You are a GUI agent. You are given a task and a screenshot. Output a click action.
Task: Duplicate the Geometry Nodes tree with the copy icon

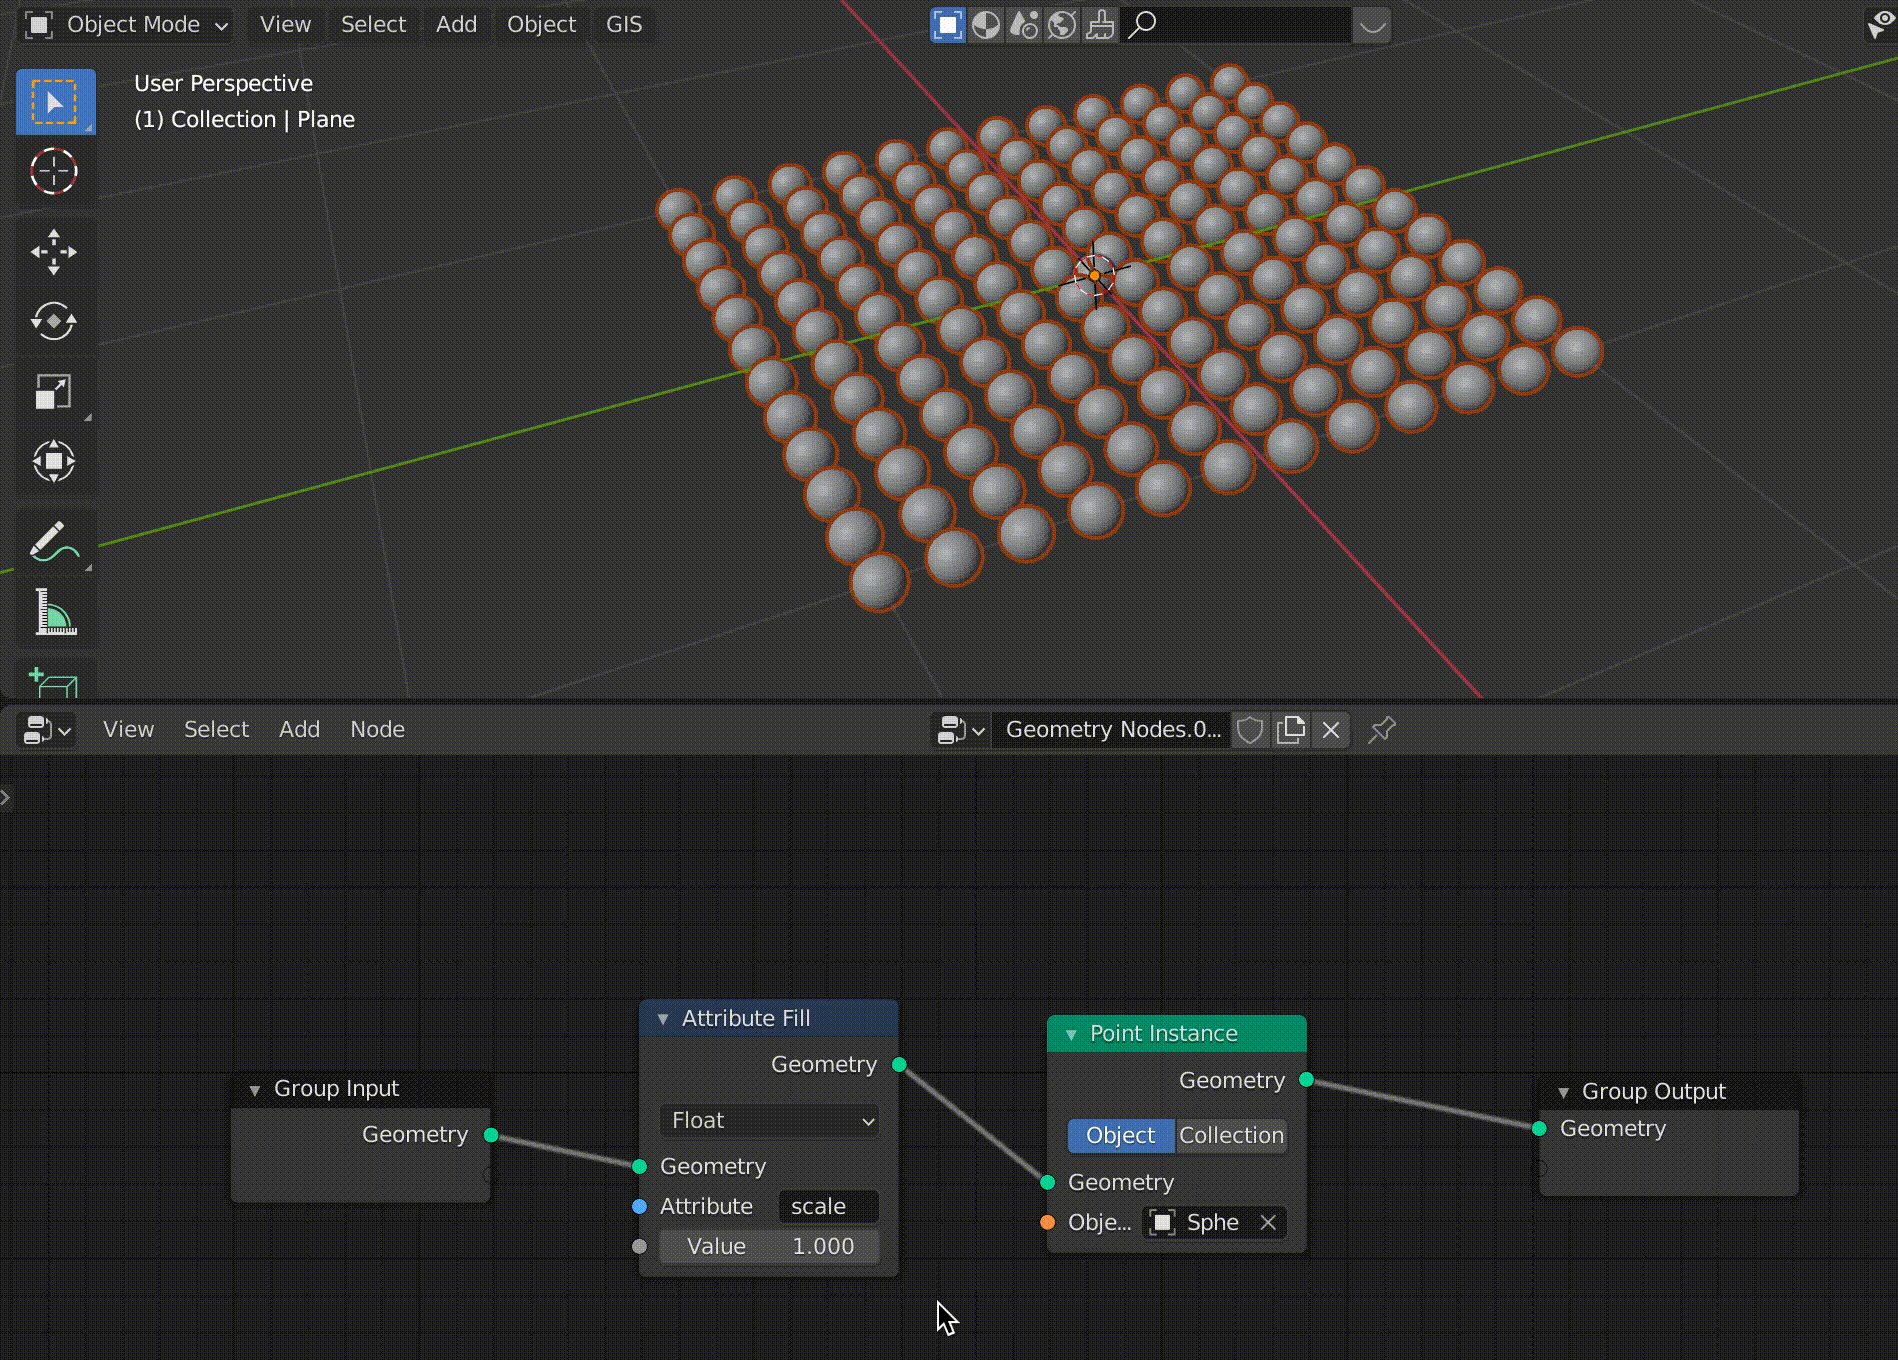(x=1291, y=730)
